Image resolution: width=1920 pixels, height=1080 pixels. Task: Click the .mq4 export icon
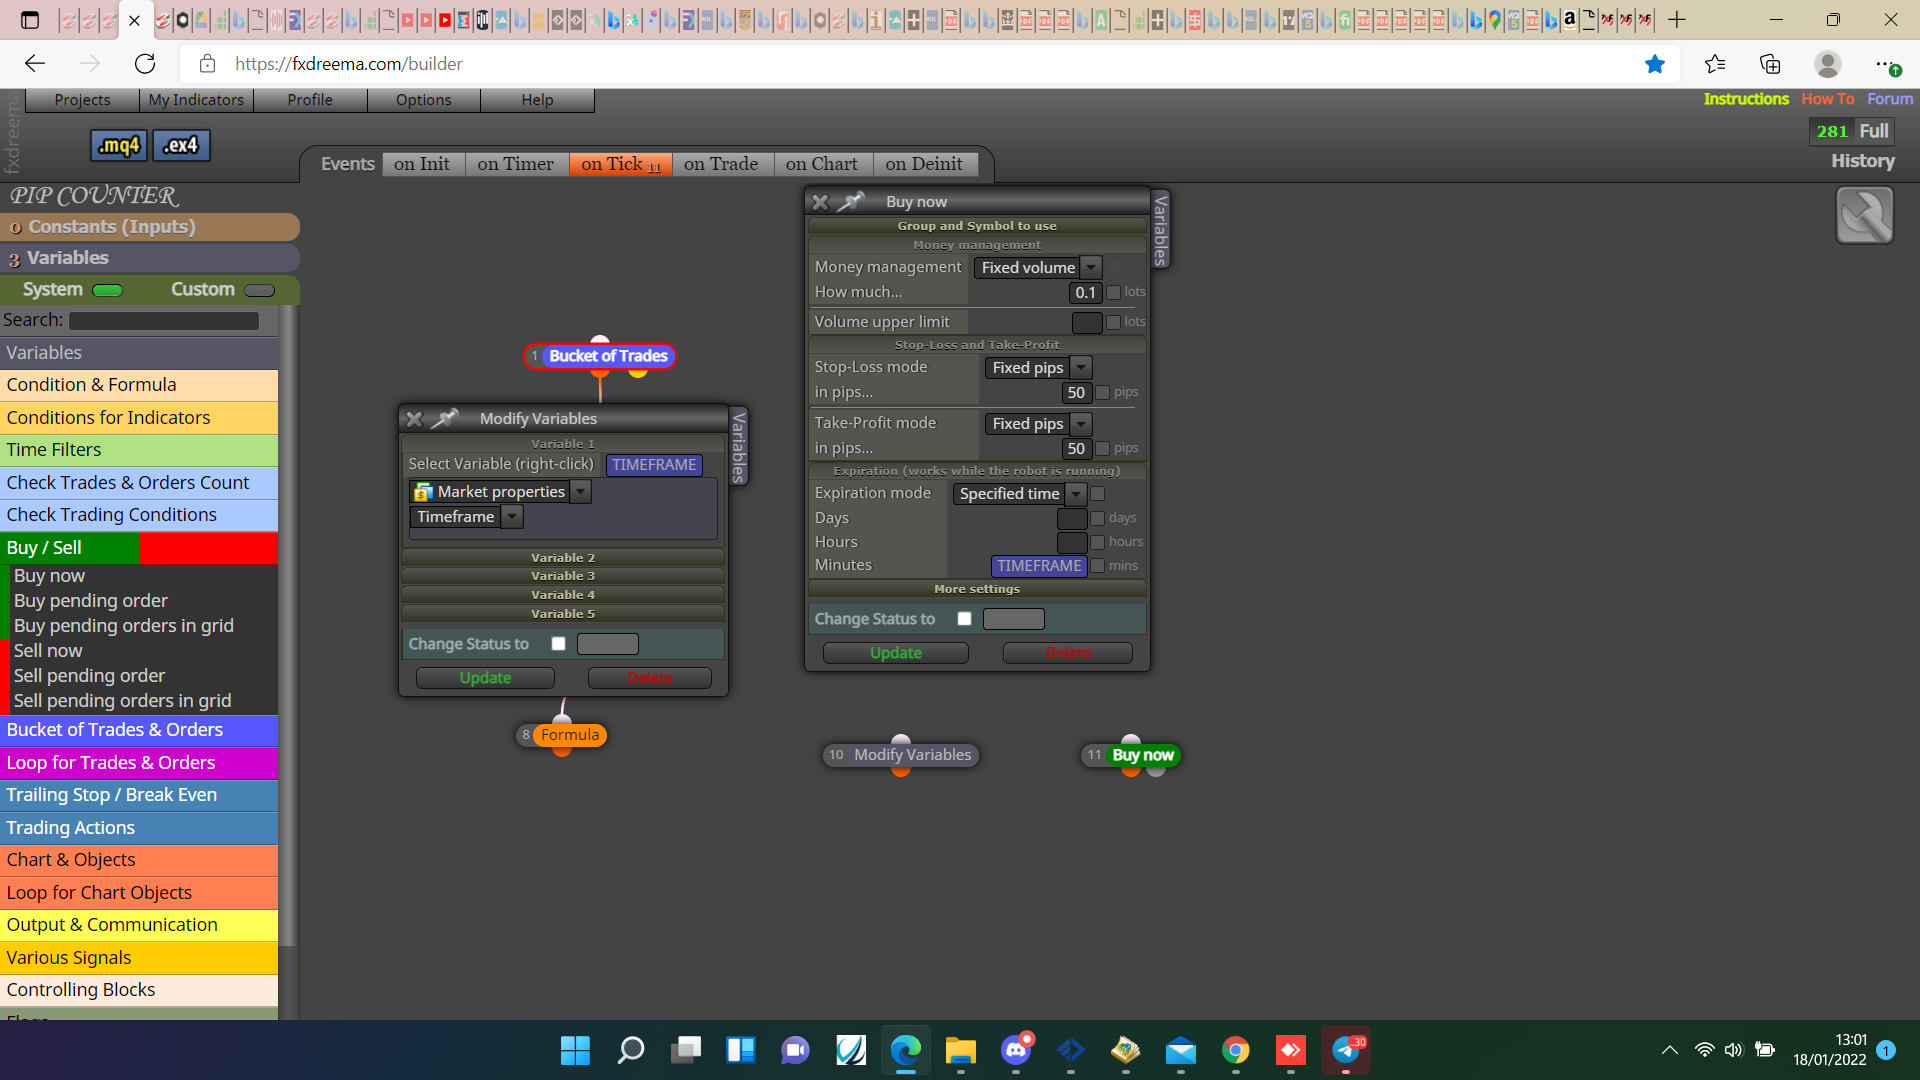coord(119,146)
